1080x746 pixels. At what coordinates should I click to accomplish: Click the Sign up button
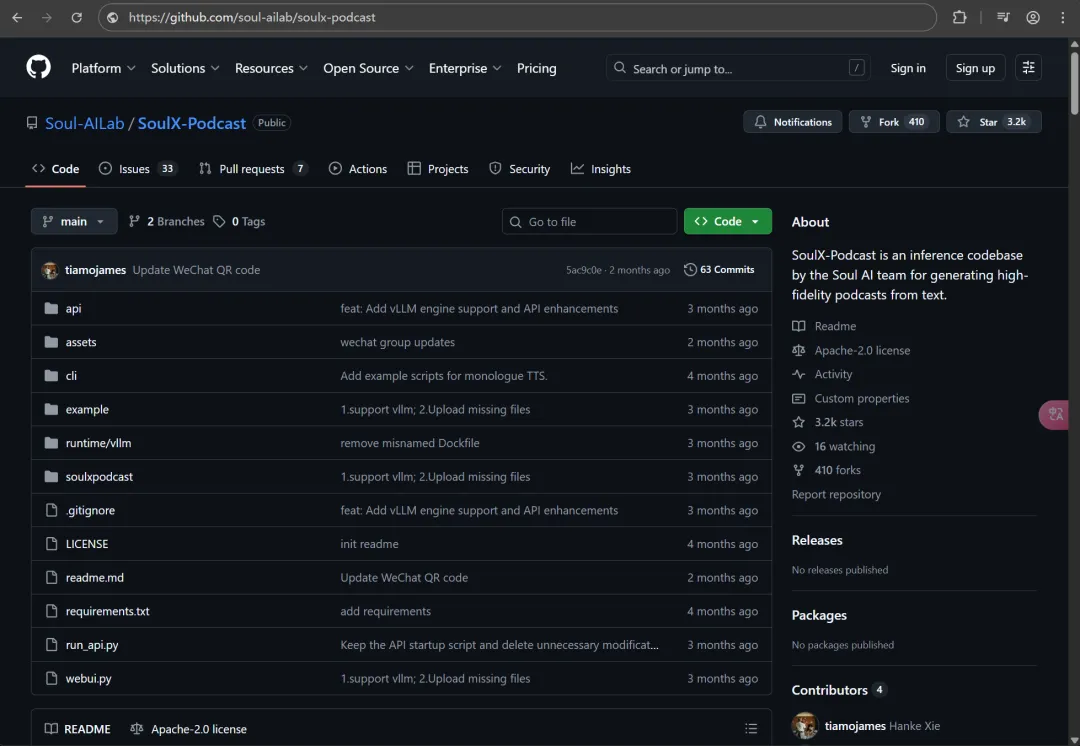pos(975,68)
